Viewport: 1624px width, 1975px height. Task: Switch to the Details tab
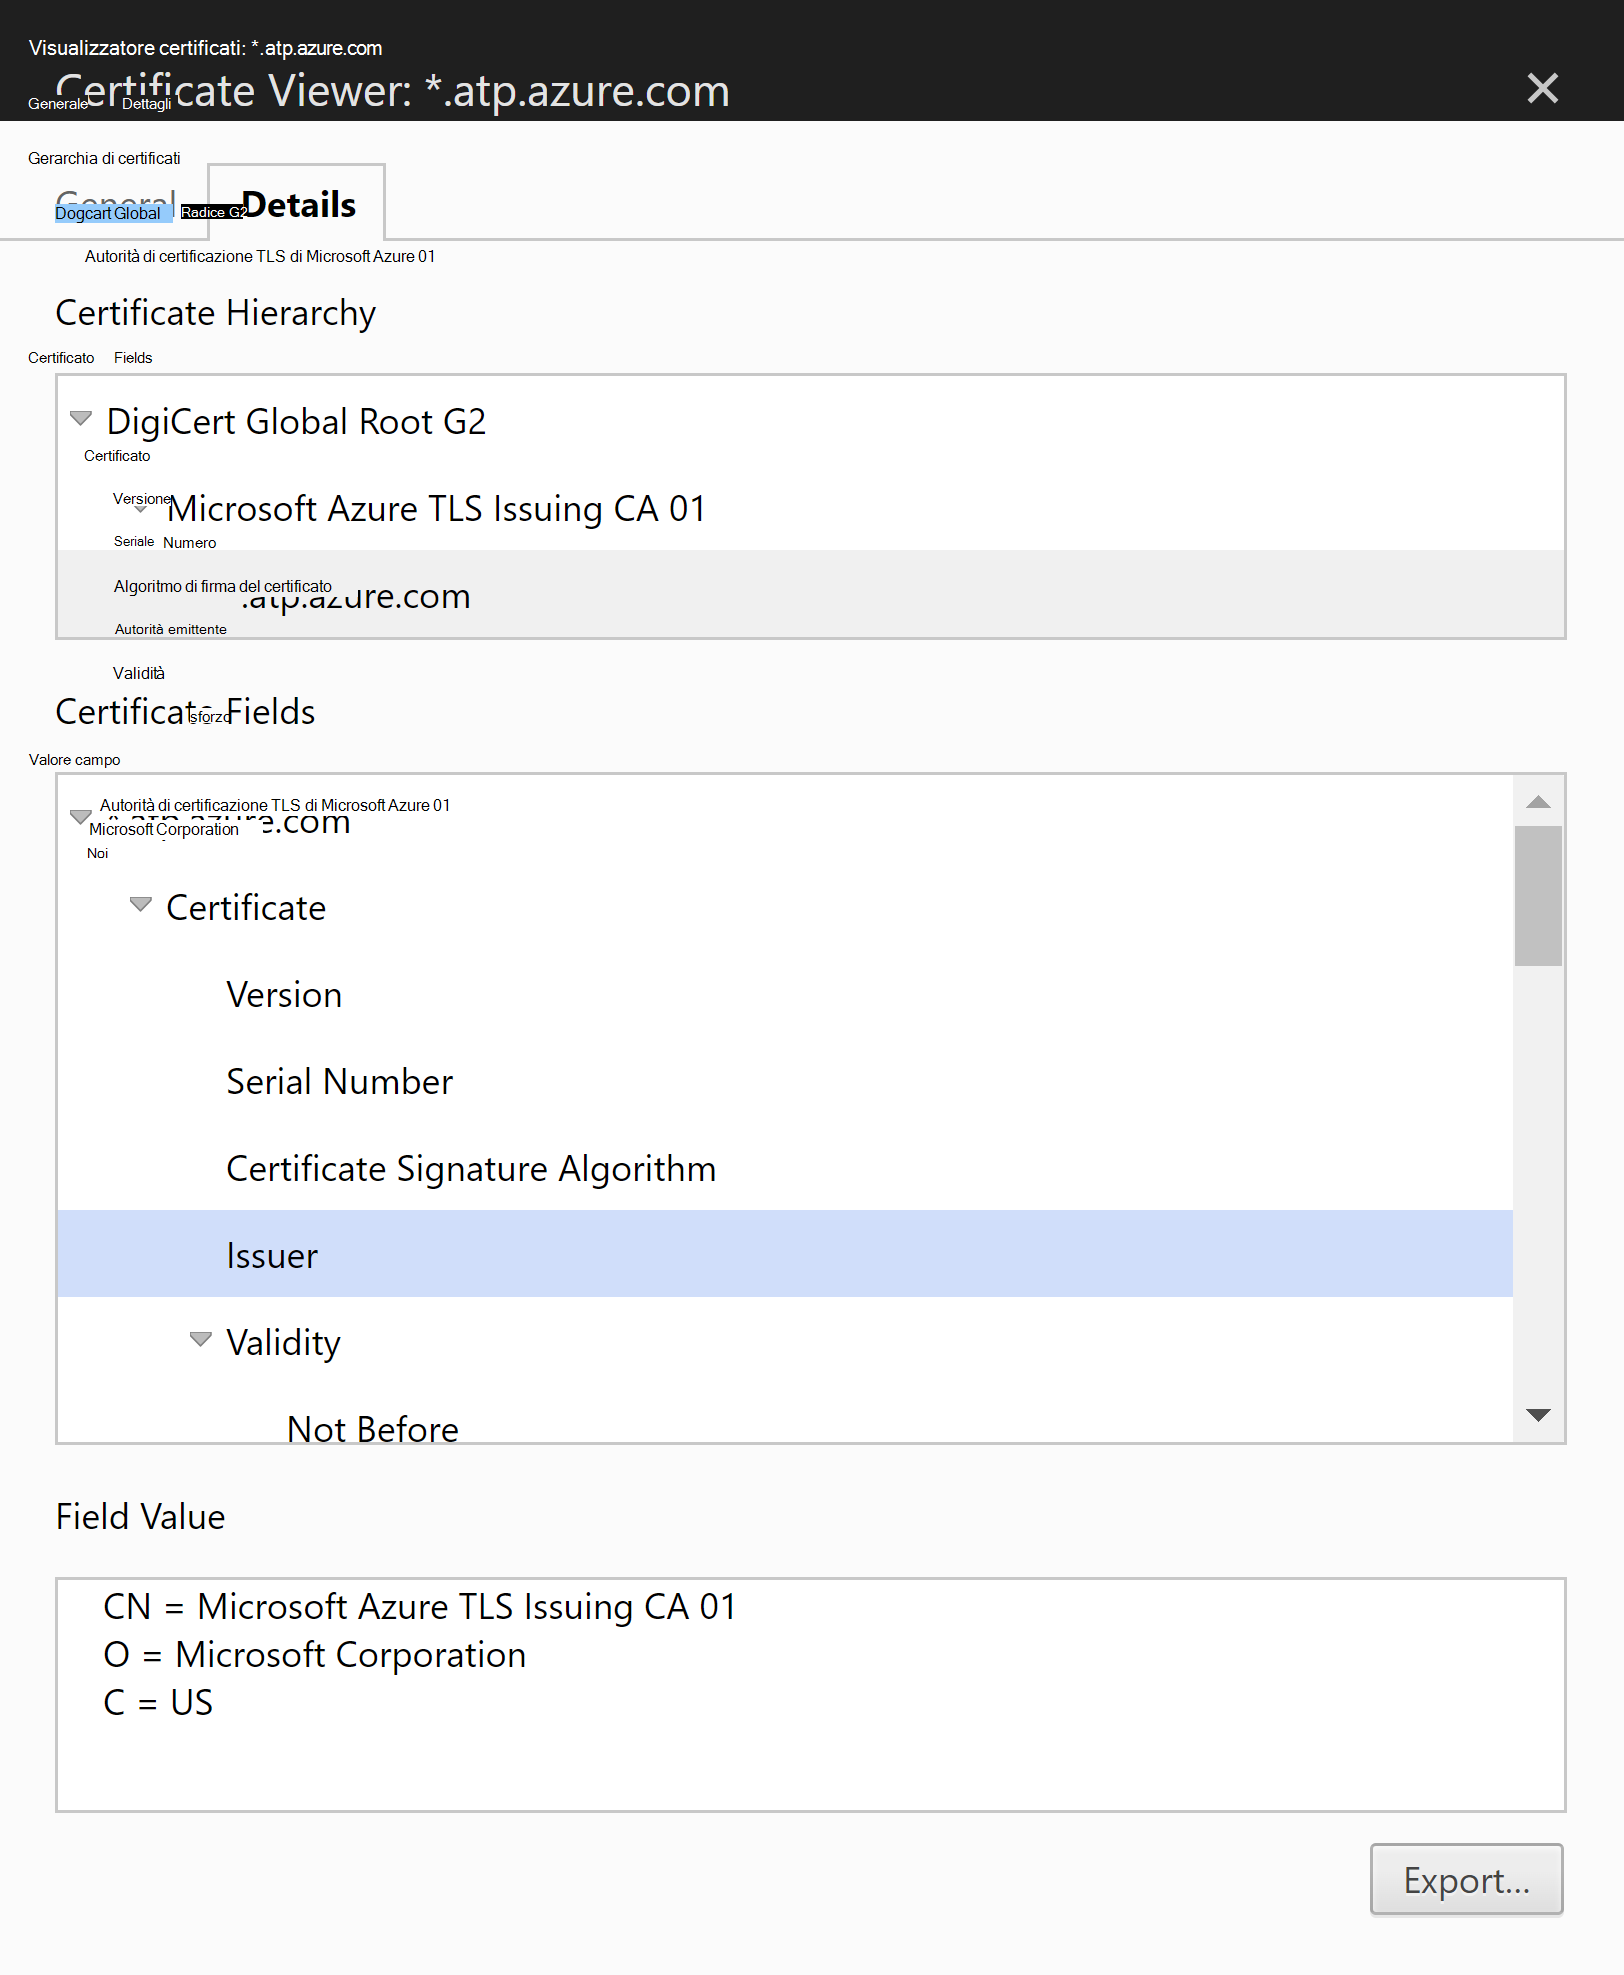(297, 203)
